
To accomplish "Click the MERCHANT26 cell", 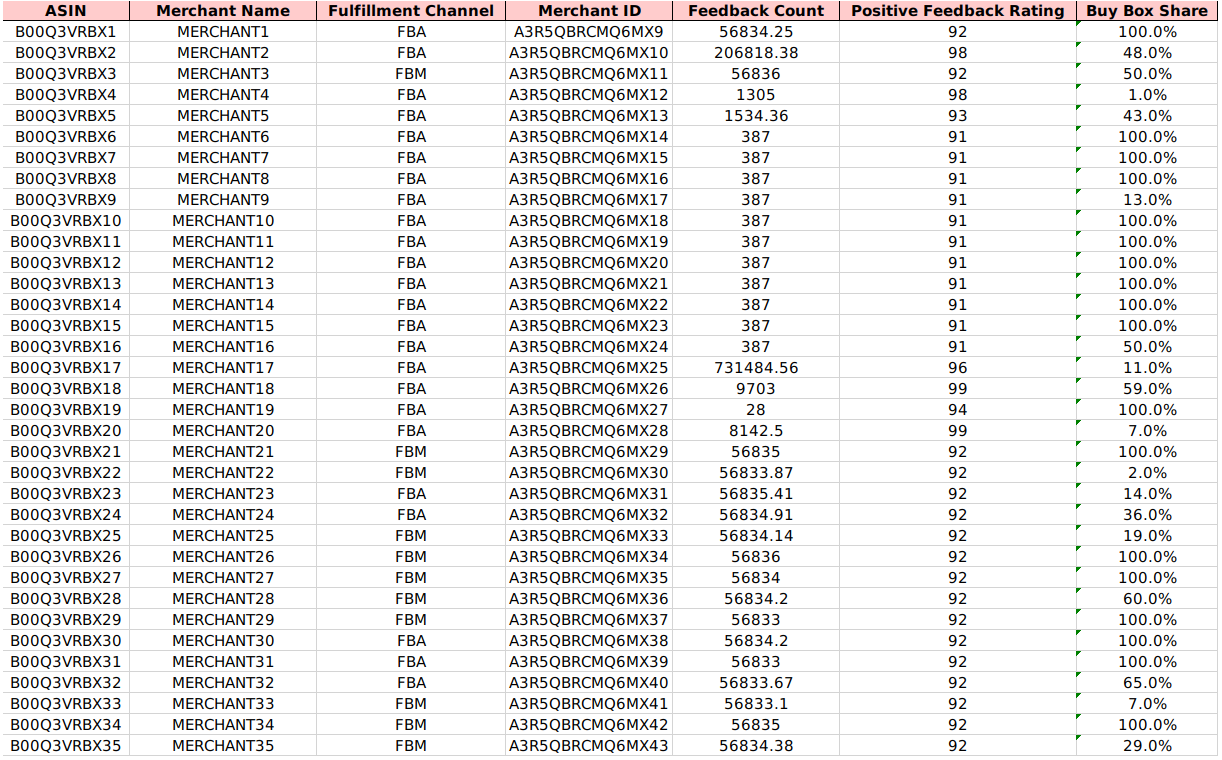I will point(224,557).
